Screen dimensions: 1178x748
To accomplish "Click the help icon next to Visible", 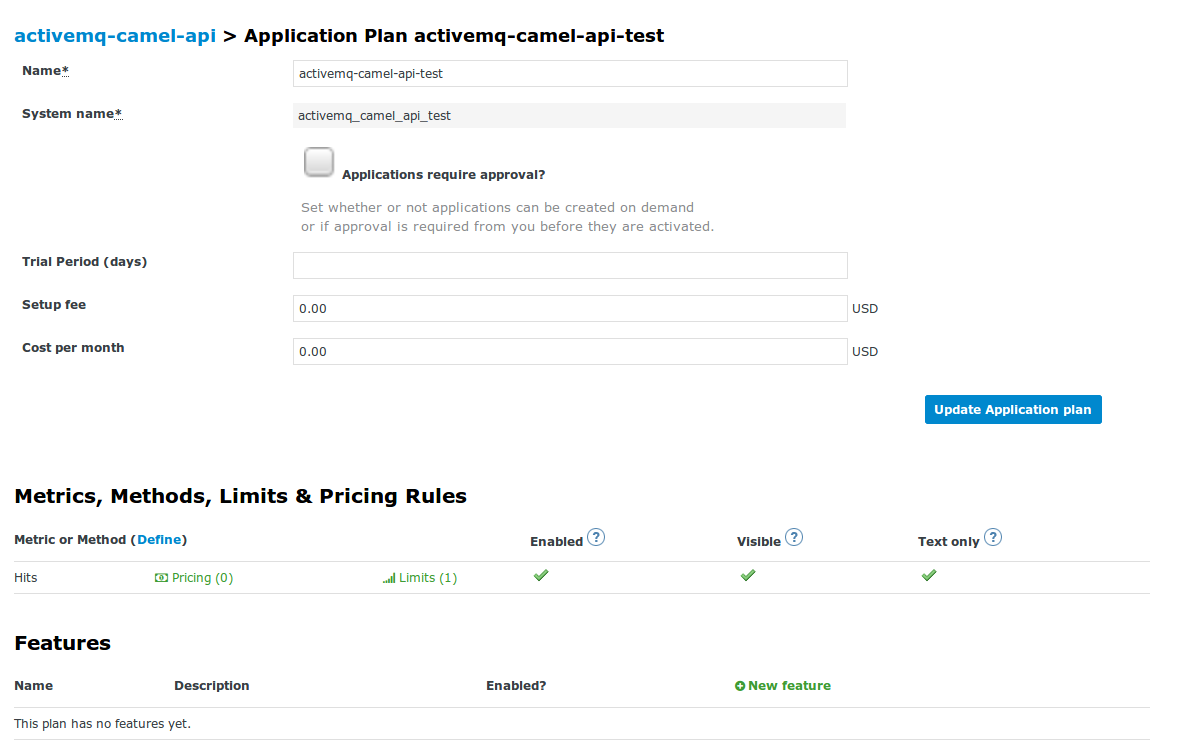I will 794,537.
